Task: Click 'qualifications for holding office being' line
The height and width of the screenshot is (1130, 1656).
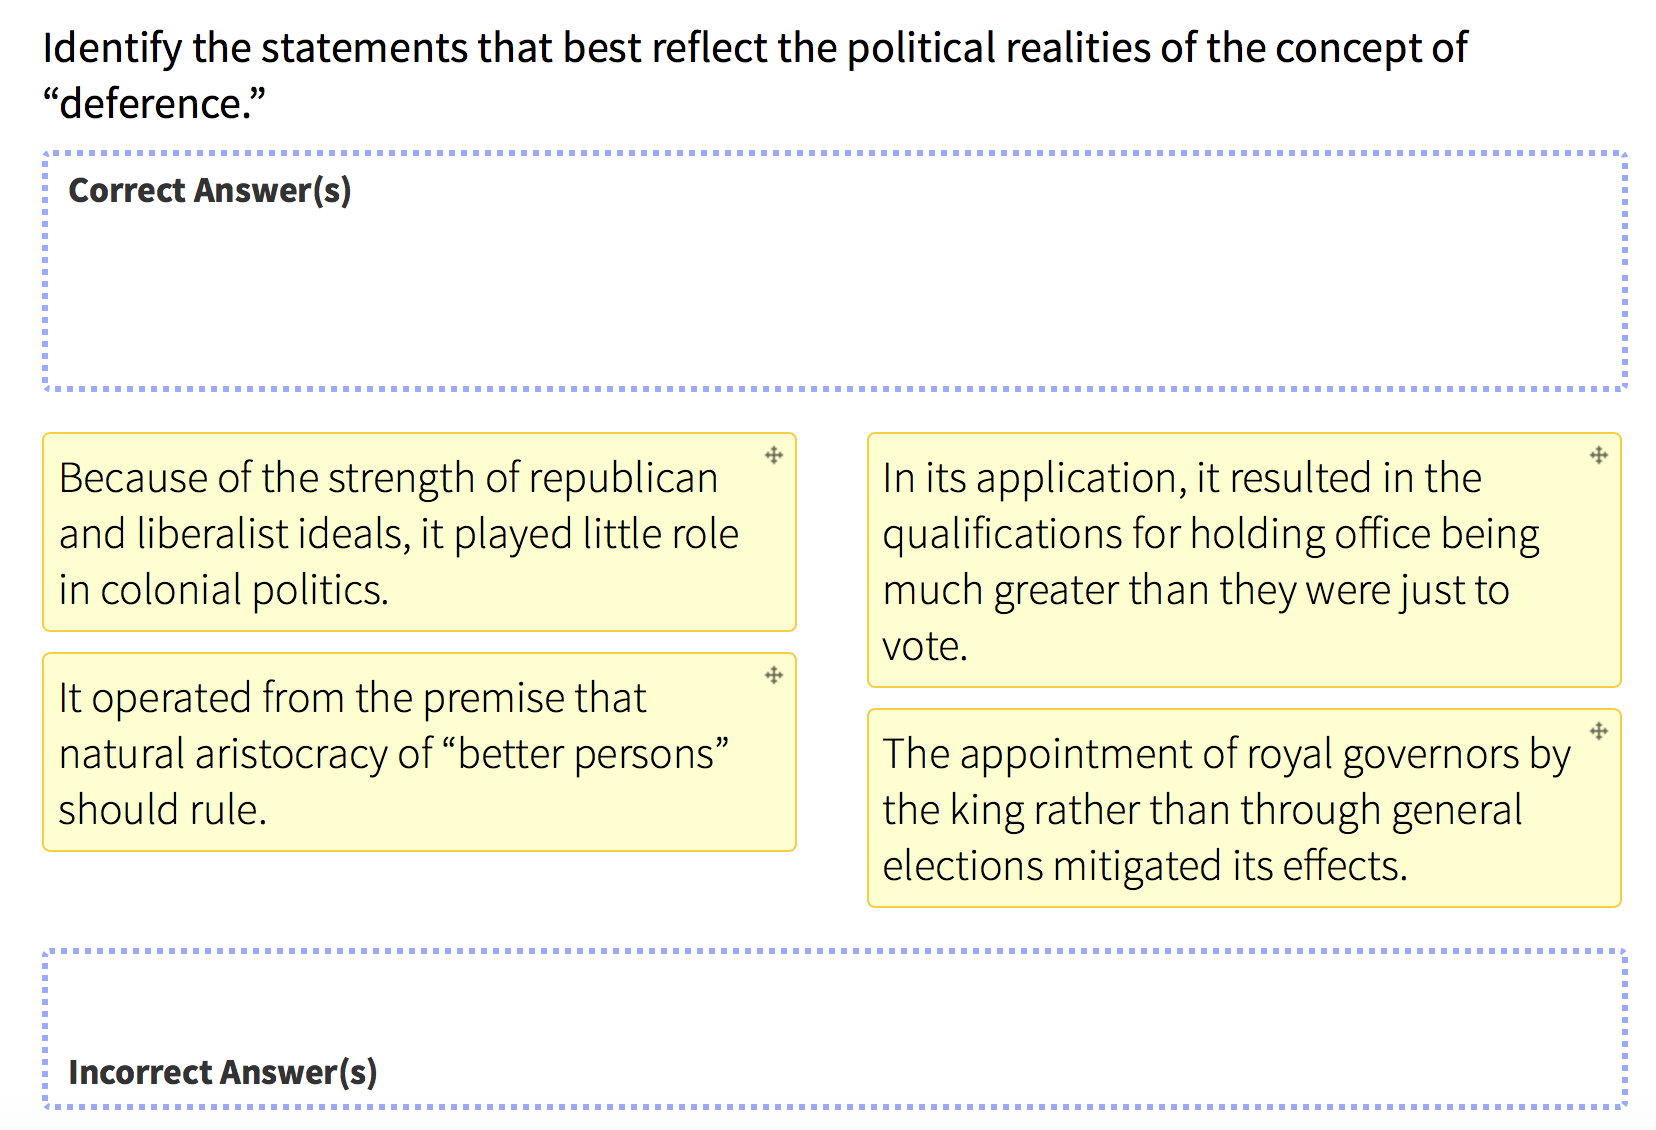Action: pyautogui.click(x=1211, y=535)
